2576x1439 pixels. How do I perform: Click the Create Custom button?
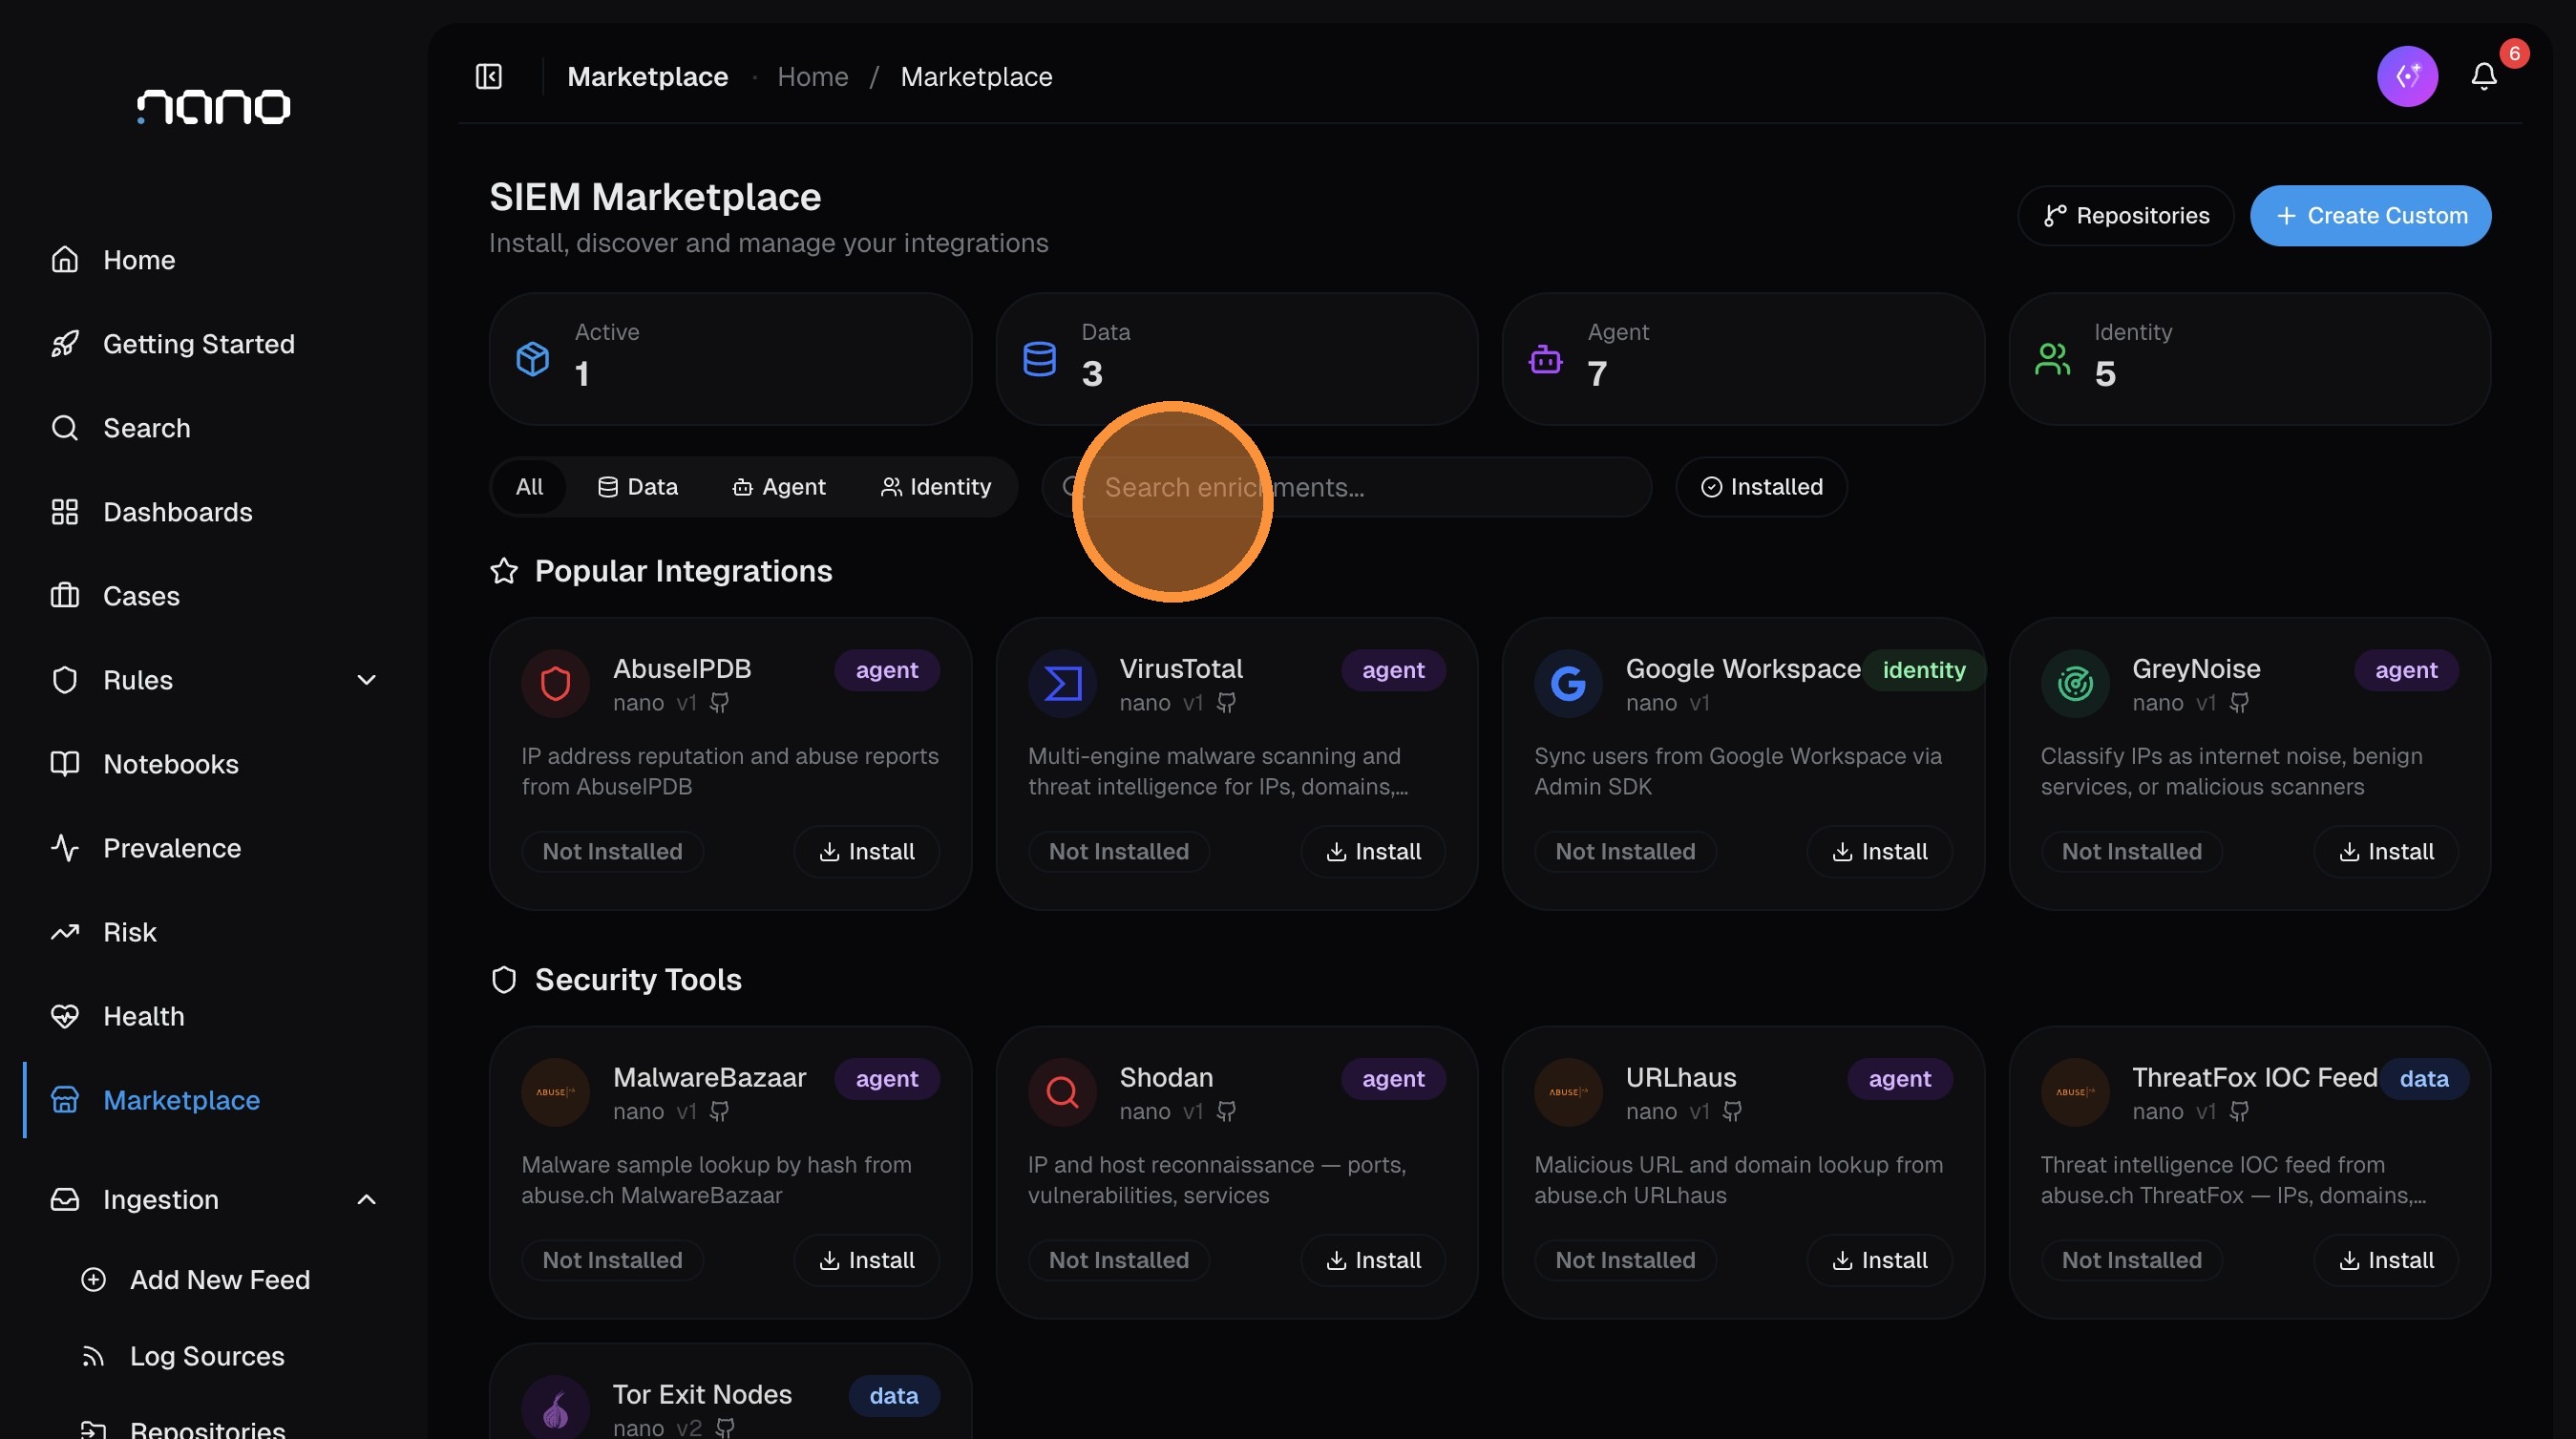click(x=2371, y=215)
